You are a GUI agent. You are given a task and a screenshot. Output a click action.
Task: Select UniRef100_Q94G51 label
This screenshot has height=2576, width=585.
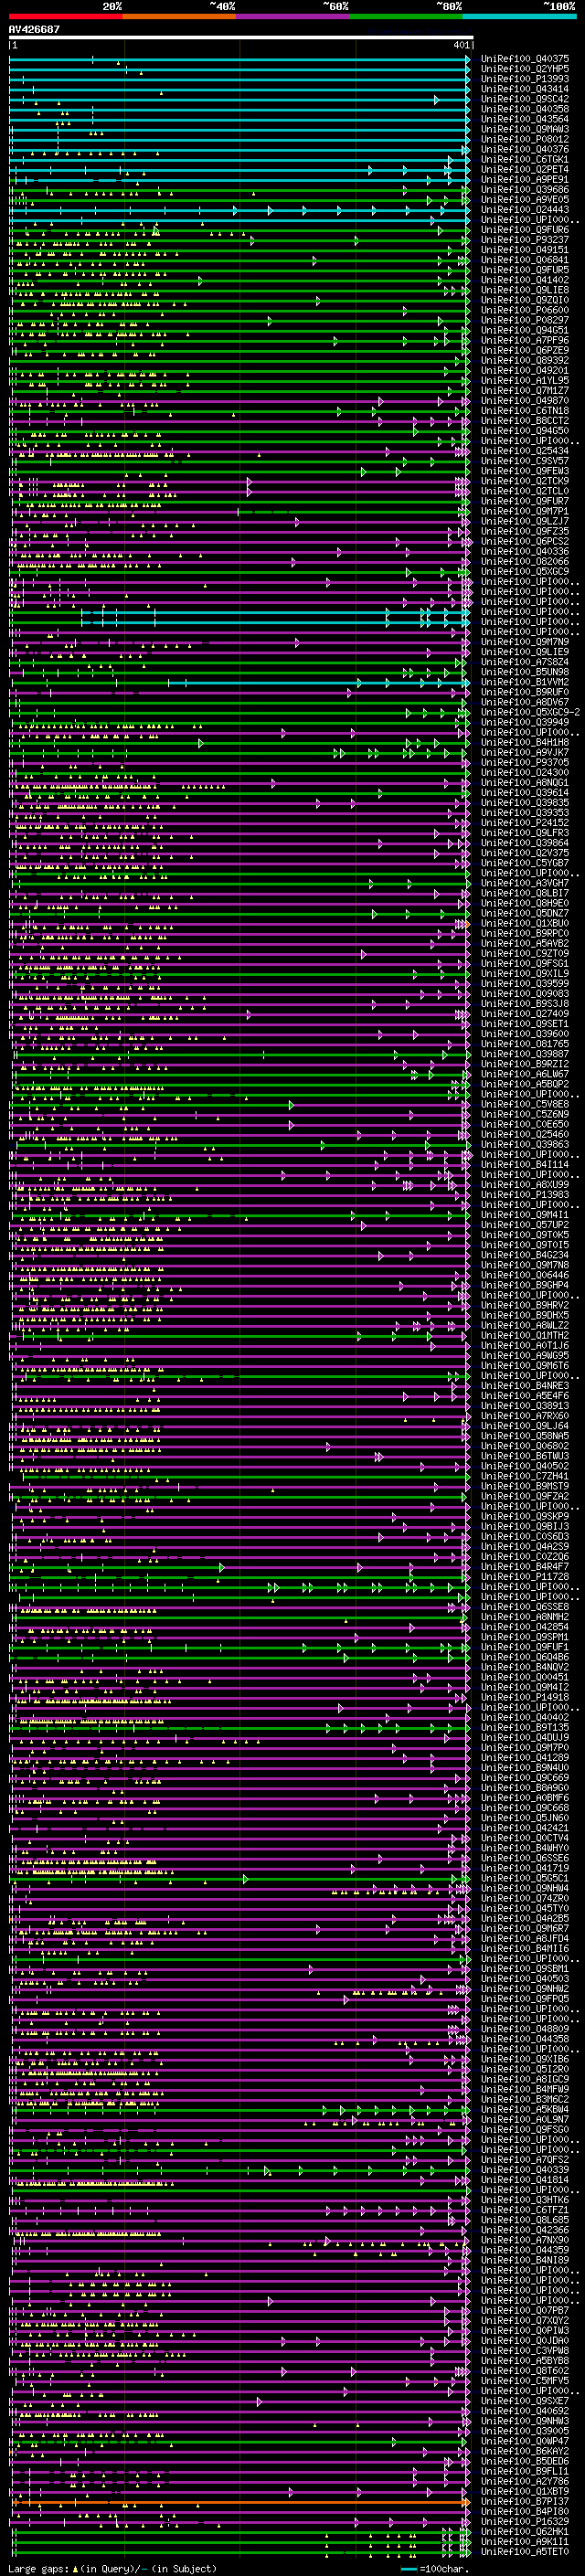525,330
